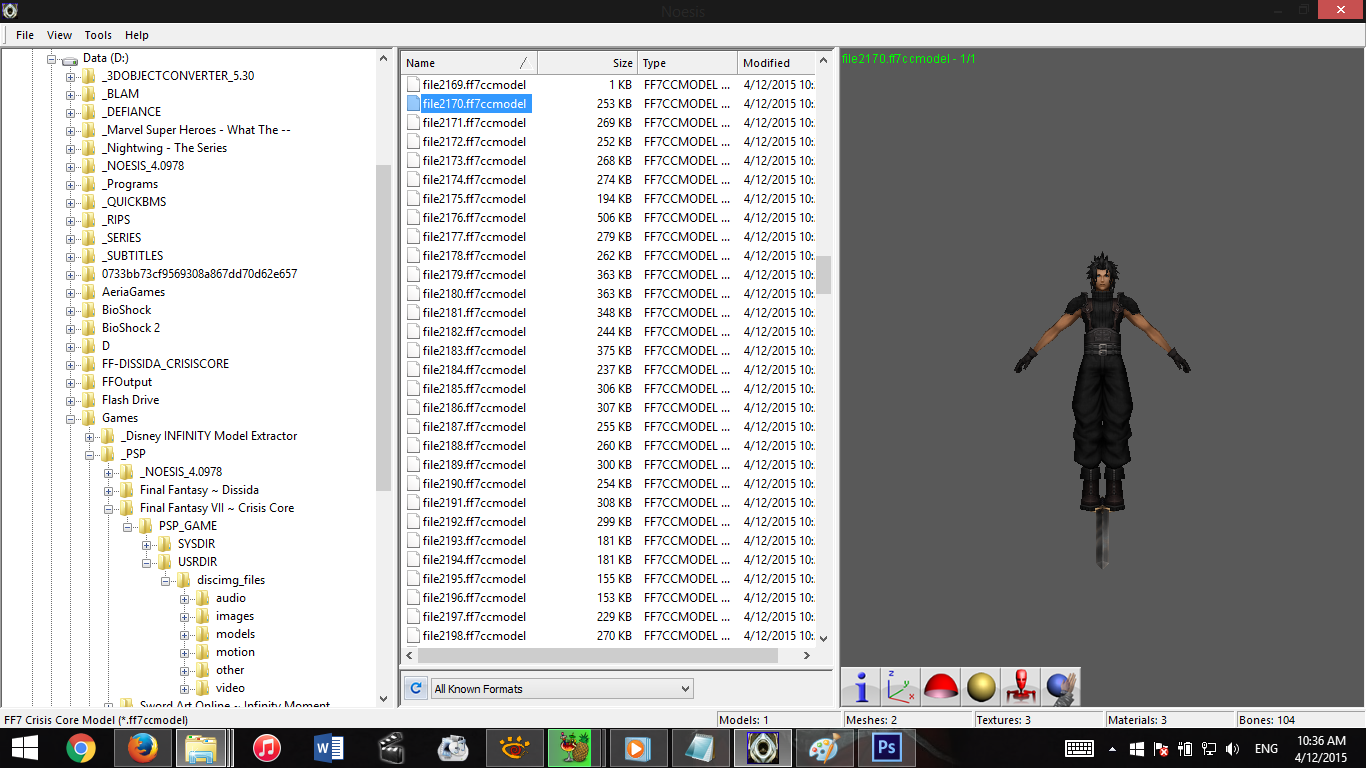Open iTunes from the taskbar
Image resolution: width=1366 pixels, height=768 pixels.
coord(267,748)
